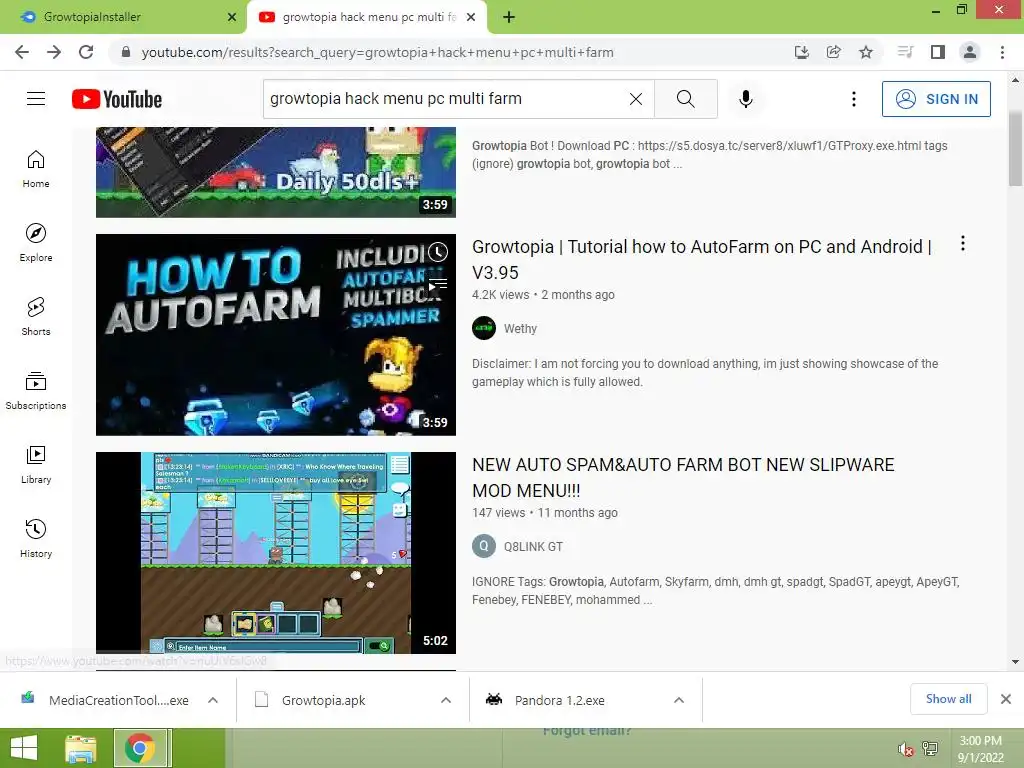Screen dimensions: 1024x768
Task: Open media controls icon in Chrome toolbar
Action: click(x=905, y=52)
